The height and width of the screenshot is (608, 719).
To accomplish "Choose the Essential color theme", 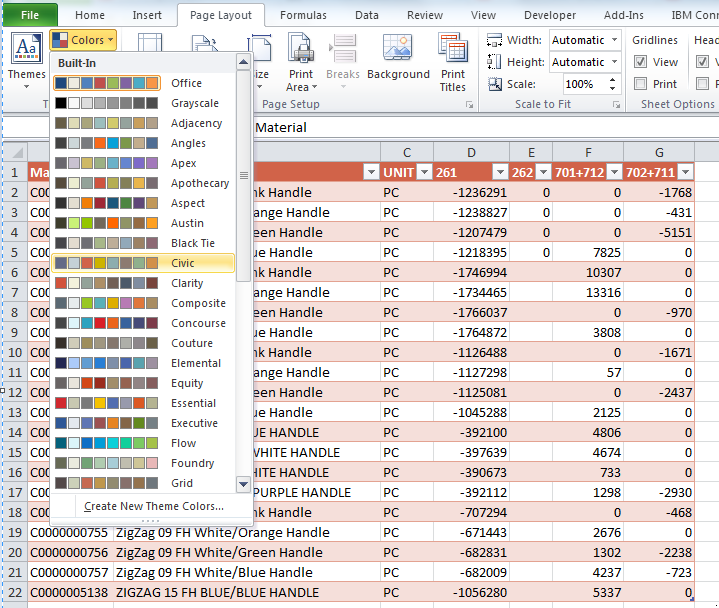I will pos(144,403).
